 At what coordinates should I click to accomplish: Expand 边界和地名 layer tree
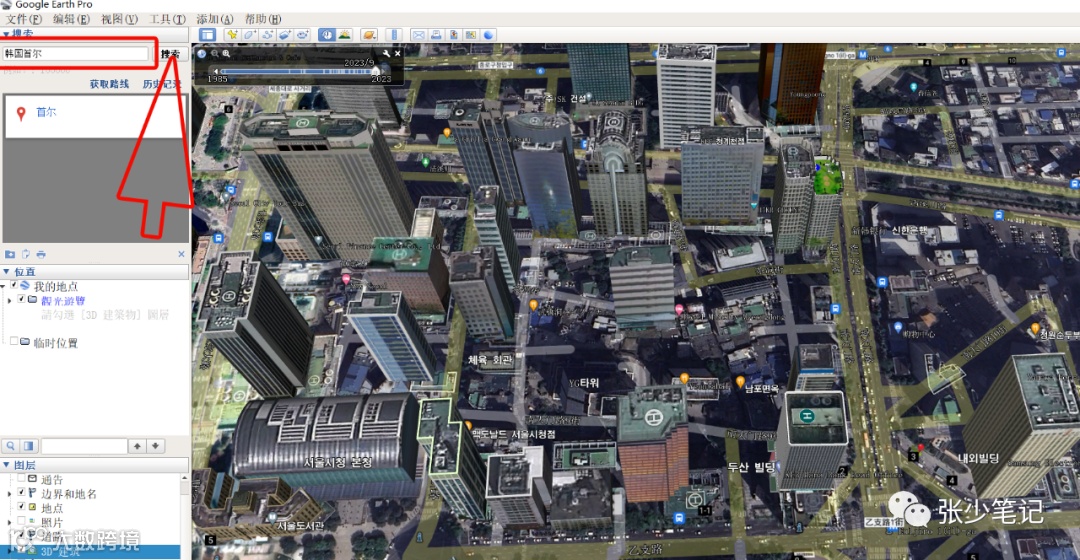tap(9, 494)
